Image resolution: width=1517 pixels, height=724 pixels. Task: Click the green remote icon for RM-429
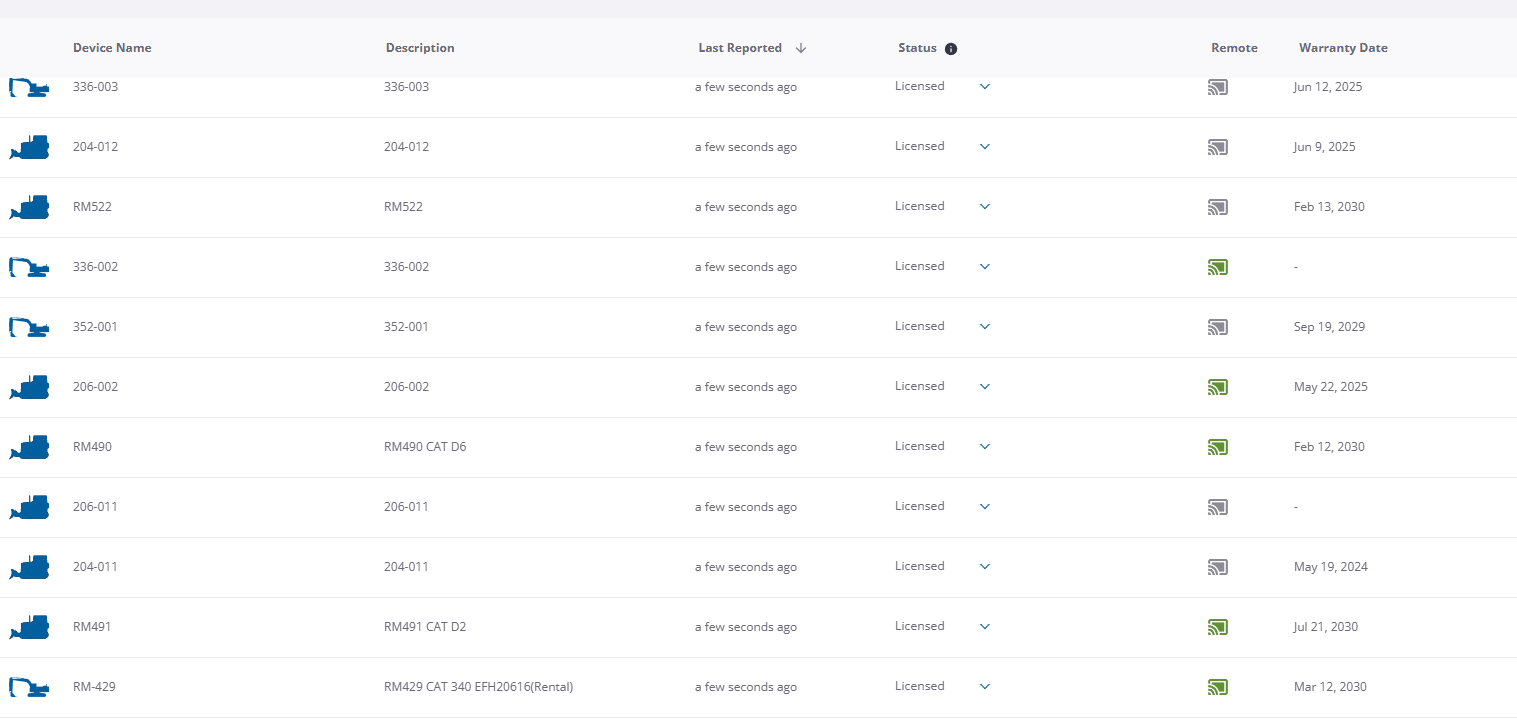coord(1217,687)
